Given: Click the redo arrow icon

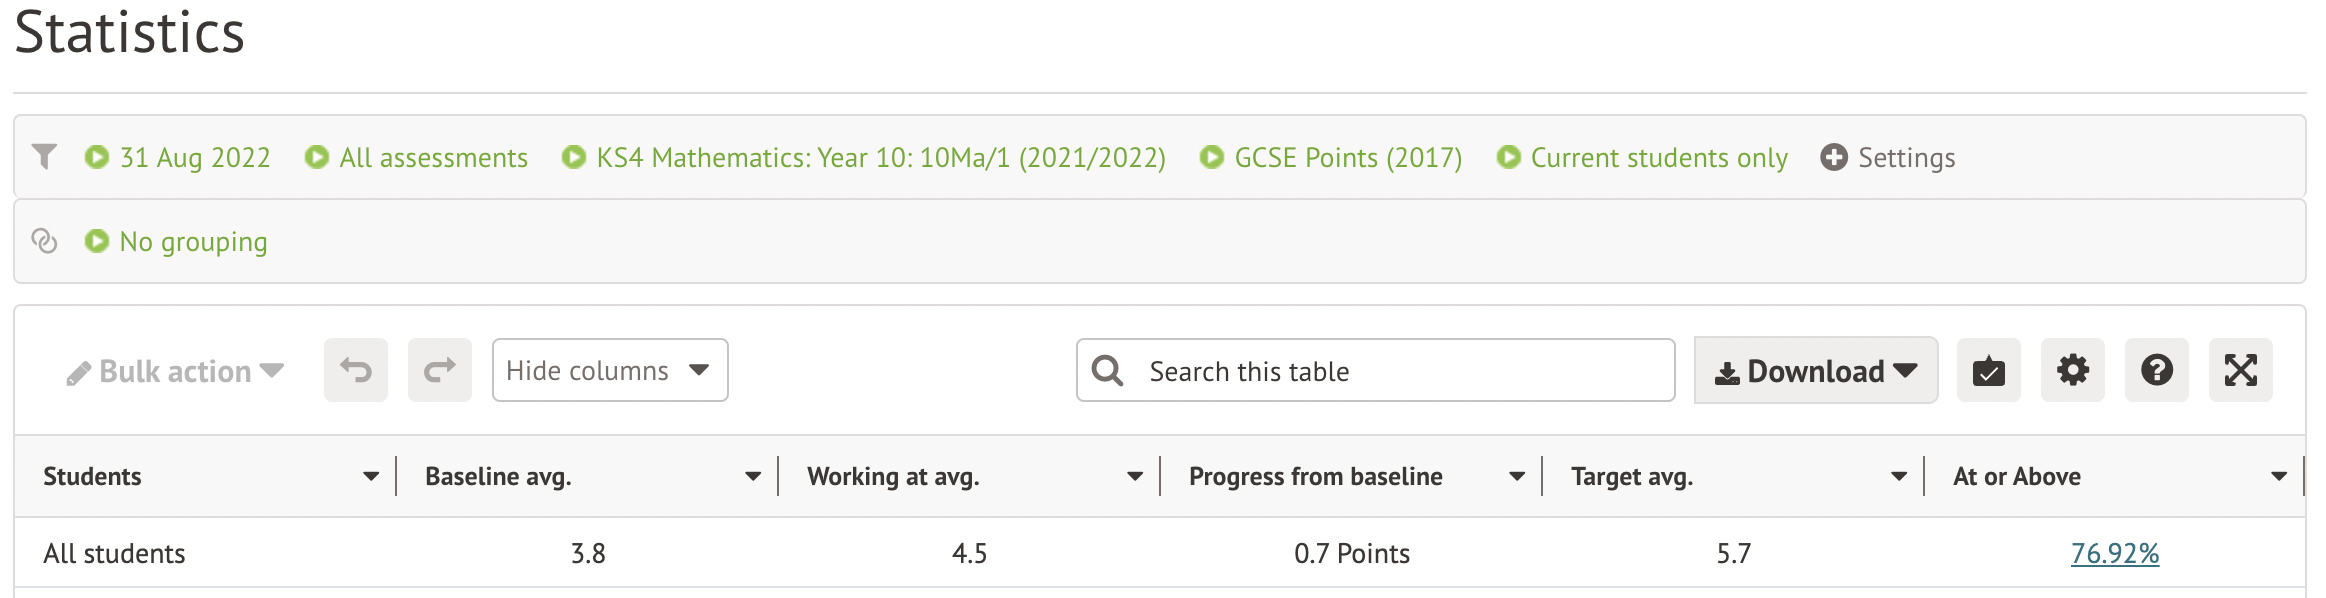Looking at the screenshot, I should tap(439, 371).
